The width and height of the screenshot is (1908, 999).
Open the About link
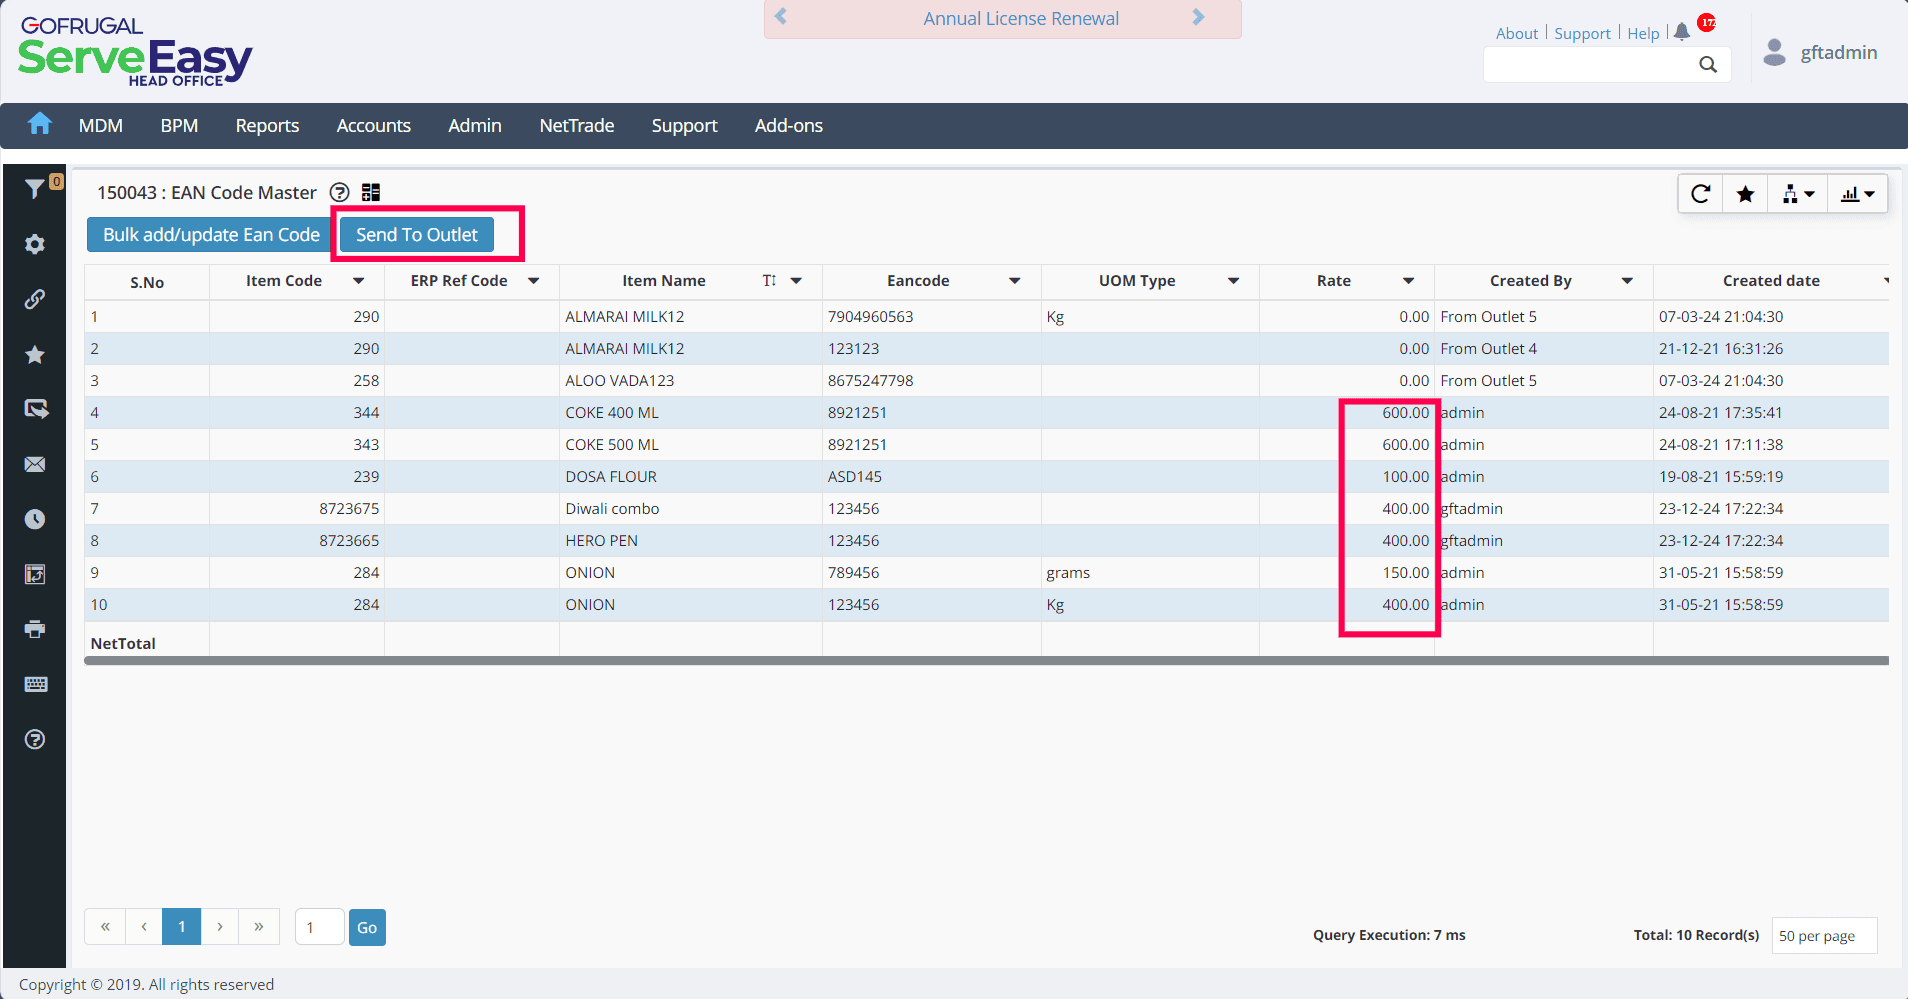tap(1517, 33)
